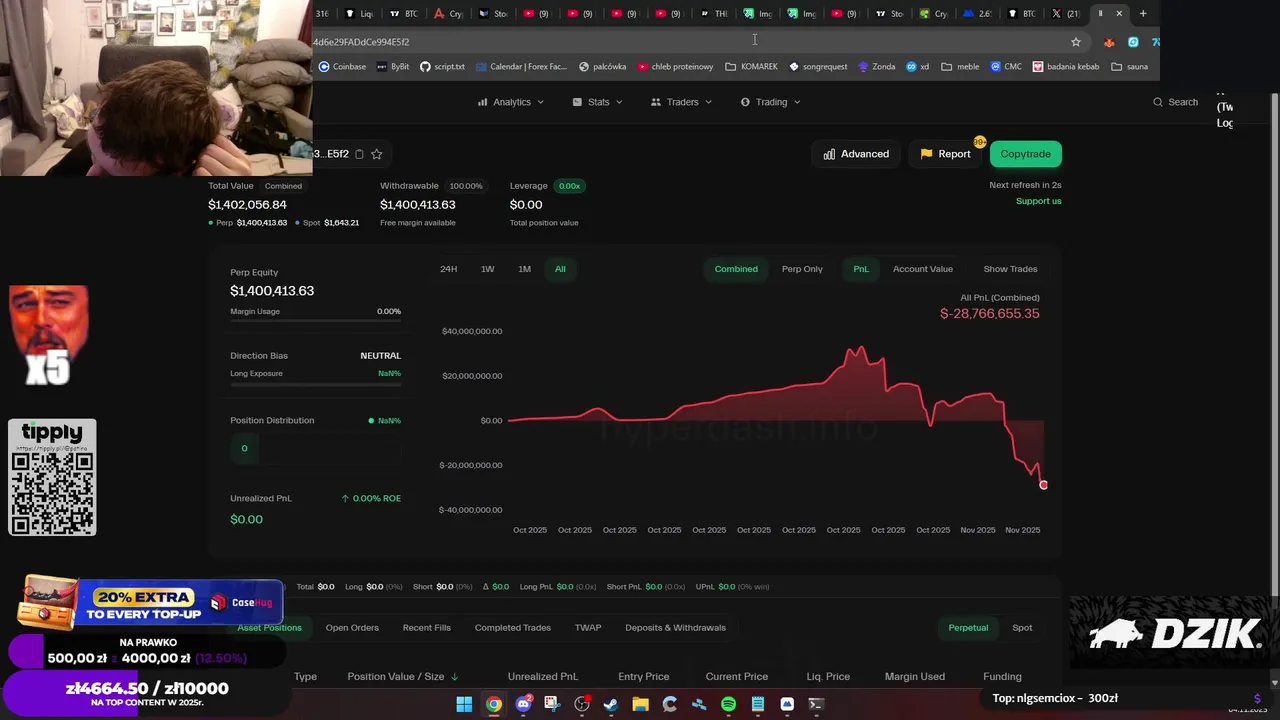The width and height of the screenshot is (1280, 720).
Task: Open the Asset Positions tab
Action: [269, 628]
